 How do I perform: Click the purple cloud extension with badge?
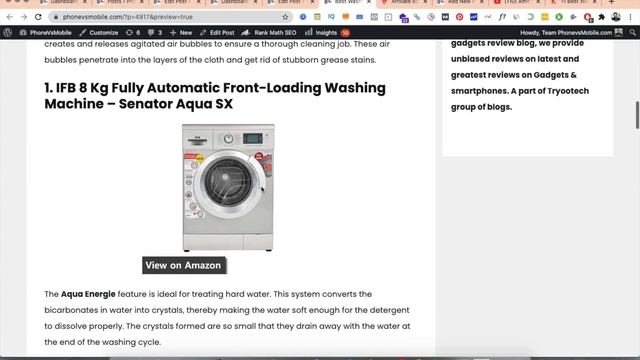(x=403, y=18)
